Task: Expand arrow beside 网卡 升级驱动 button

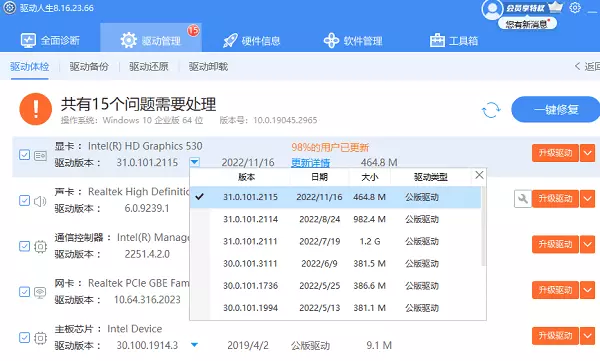Action: (587, 290)
